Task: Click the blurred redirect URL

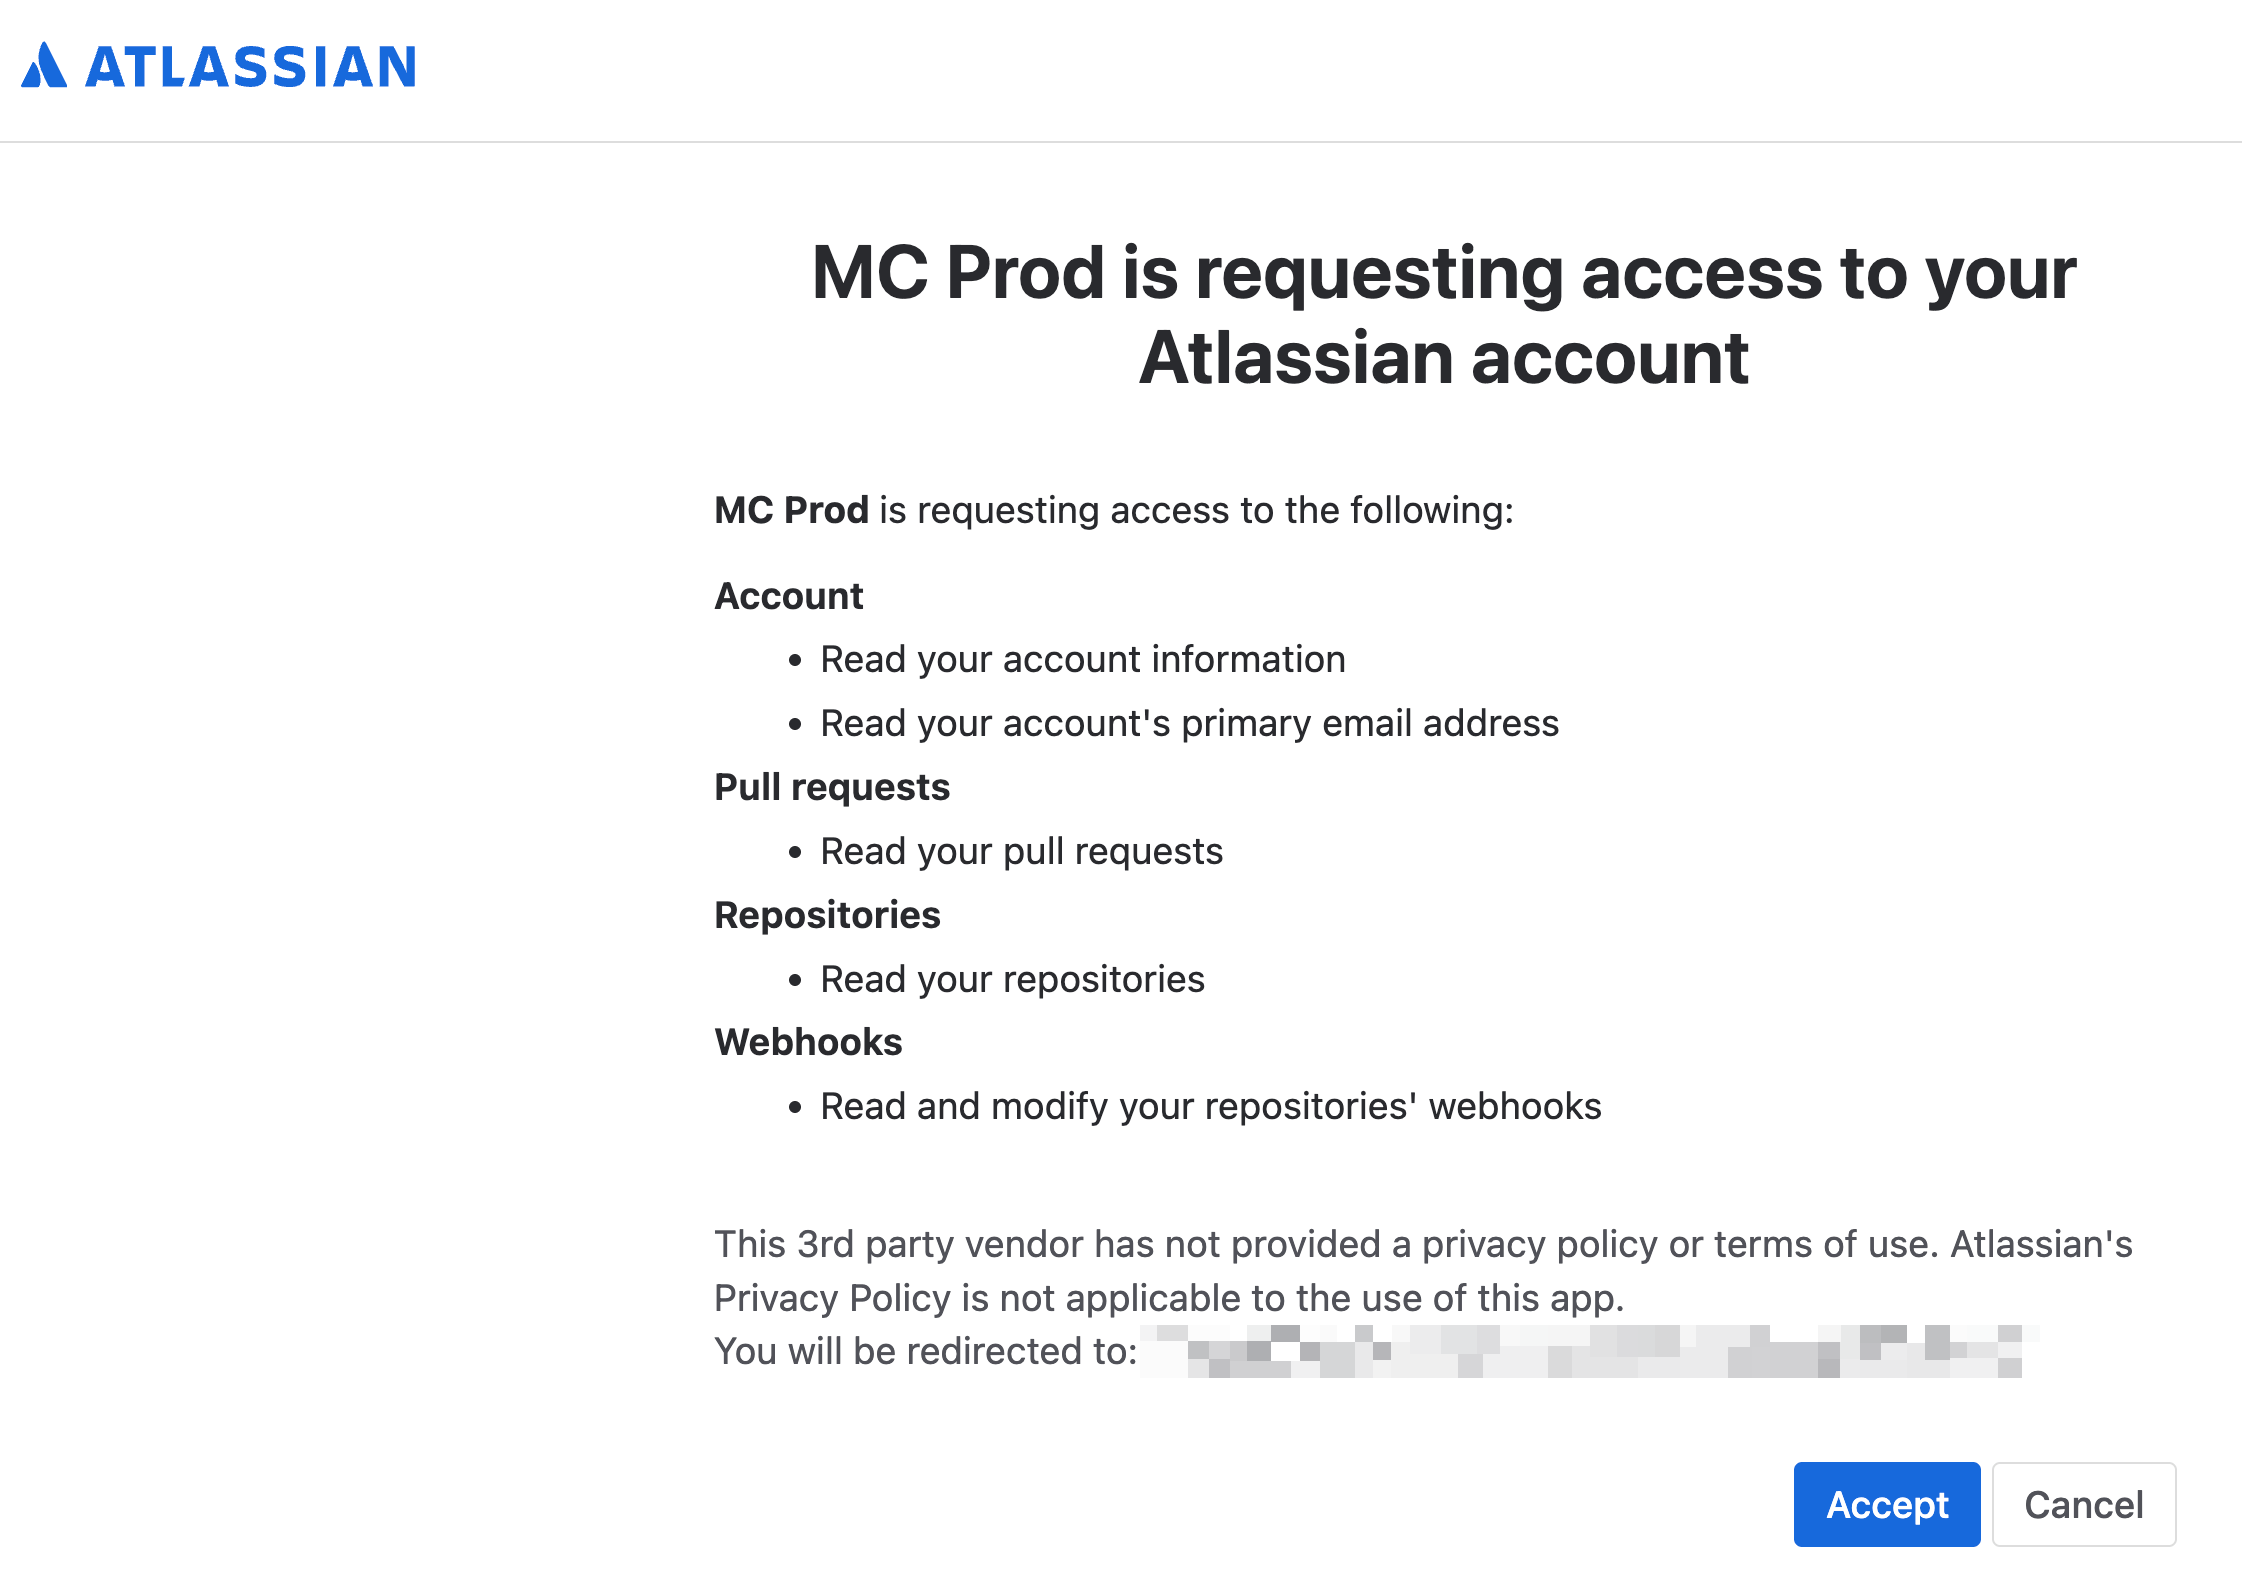Action: click(x=1590, y=1351)
